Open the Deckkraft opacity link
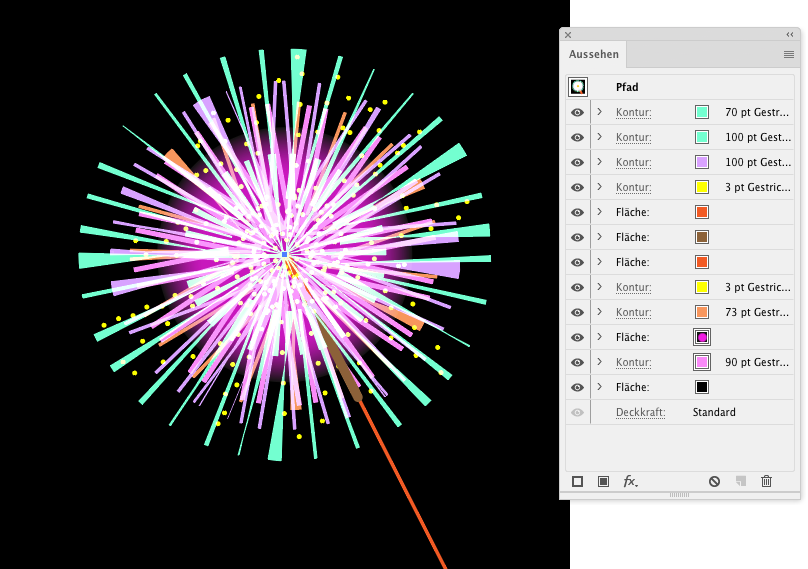This screenshot has height=569, width=808. (x=641, y=412)
